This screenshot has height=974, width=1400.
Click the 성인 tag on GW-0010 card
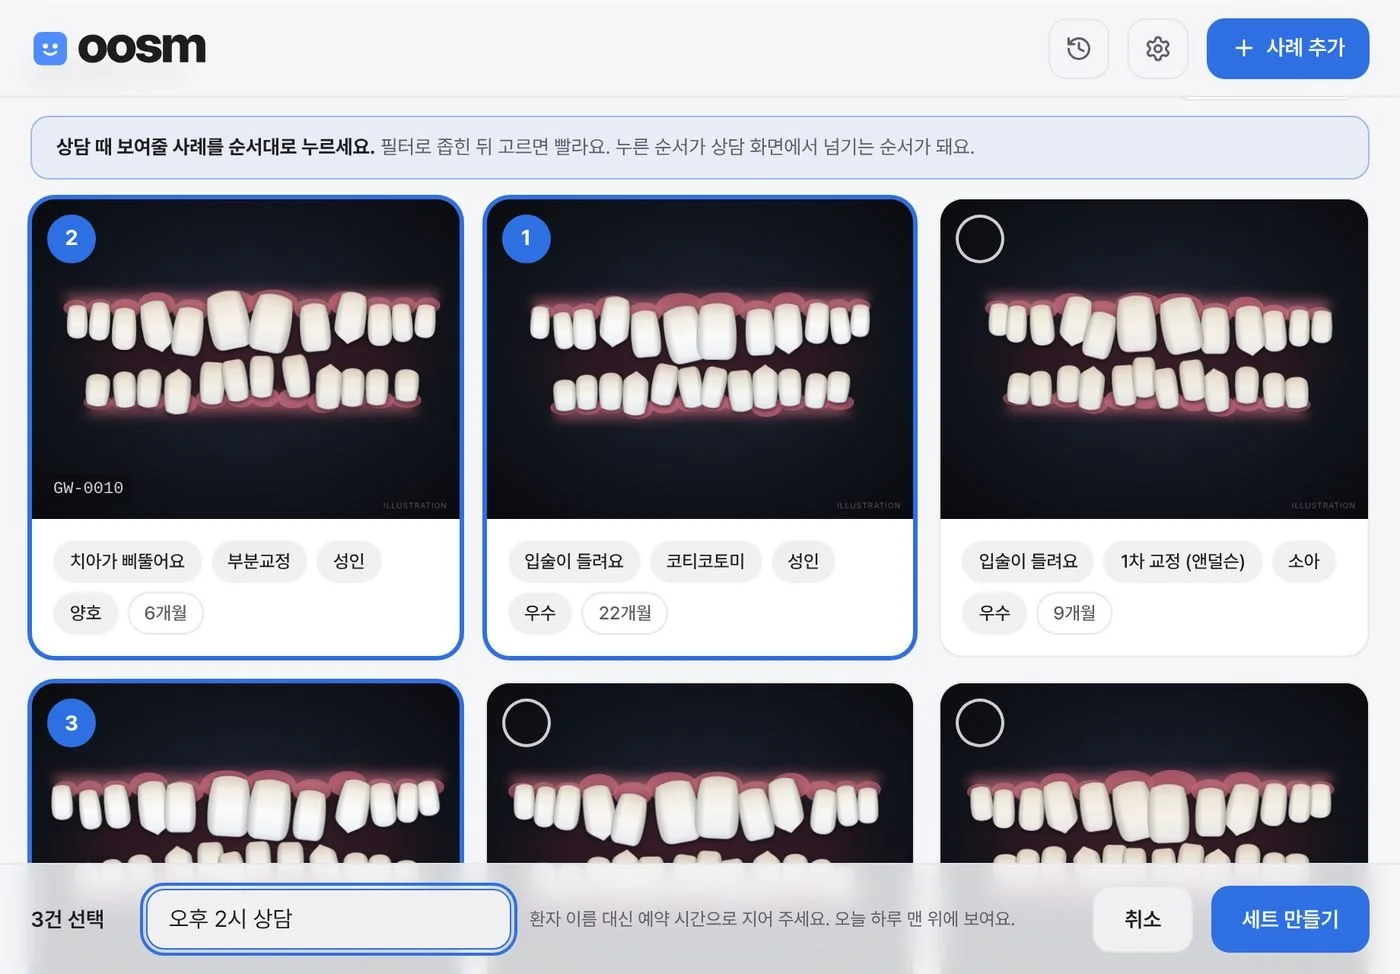pyautogui.click(x=349, y=561)
